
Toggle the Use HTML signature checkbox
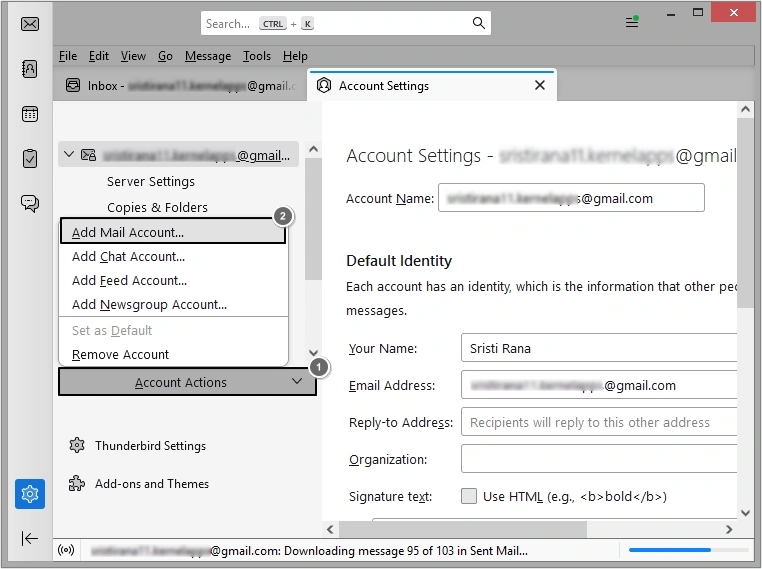pos(469,496)
